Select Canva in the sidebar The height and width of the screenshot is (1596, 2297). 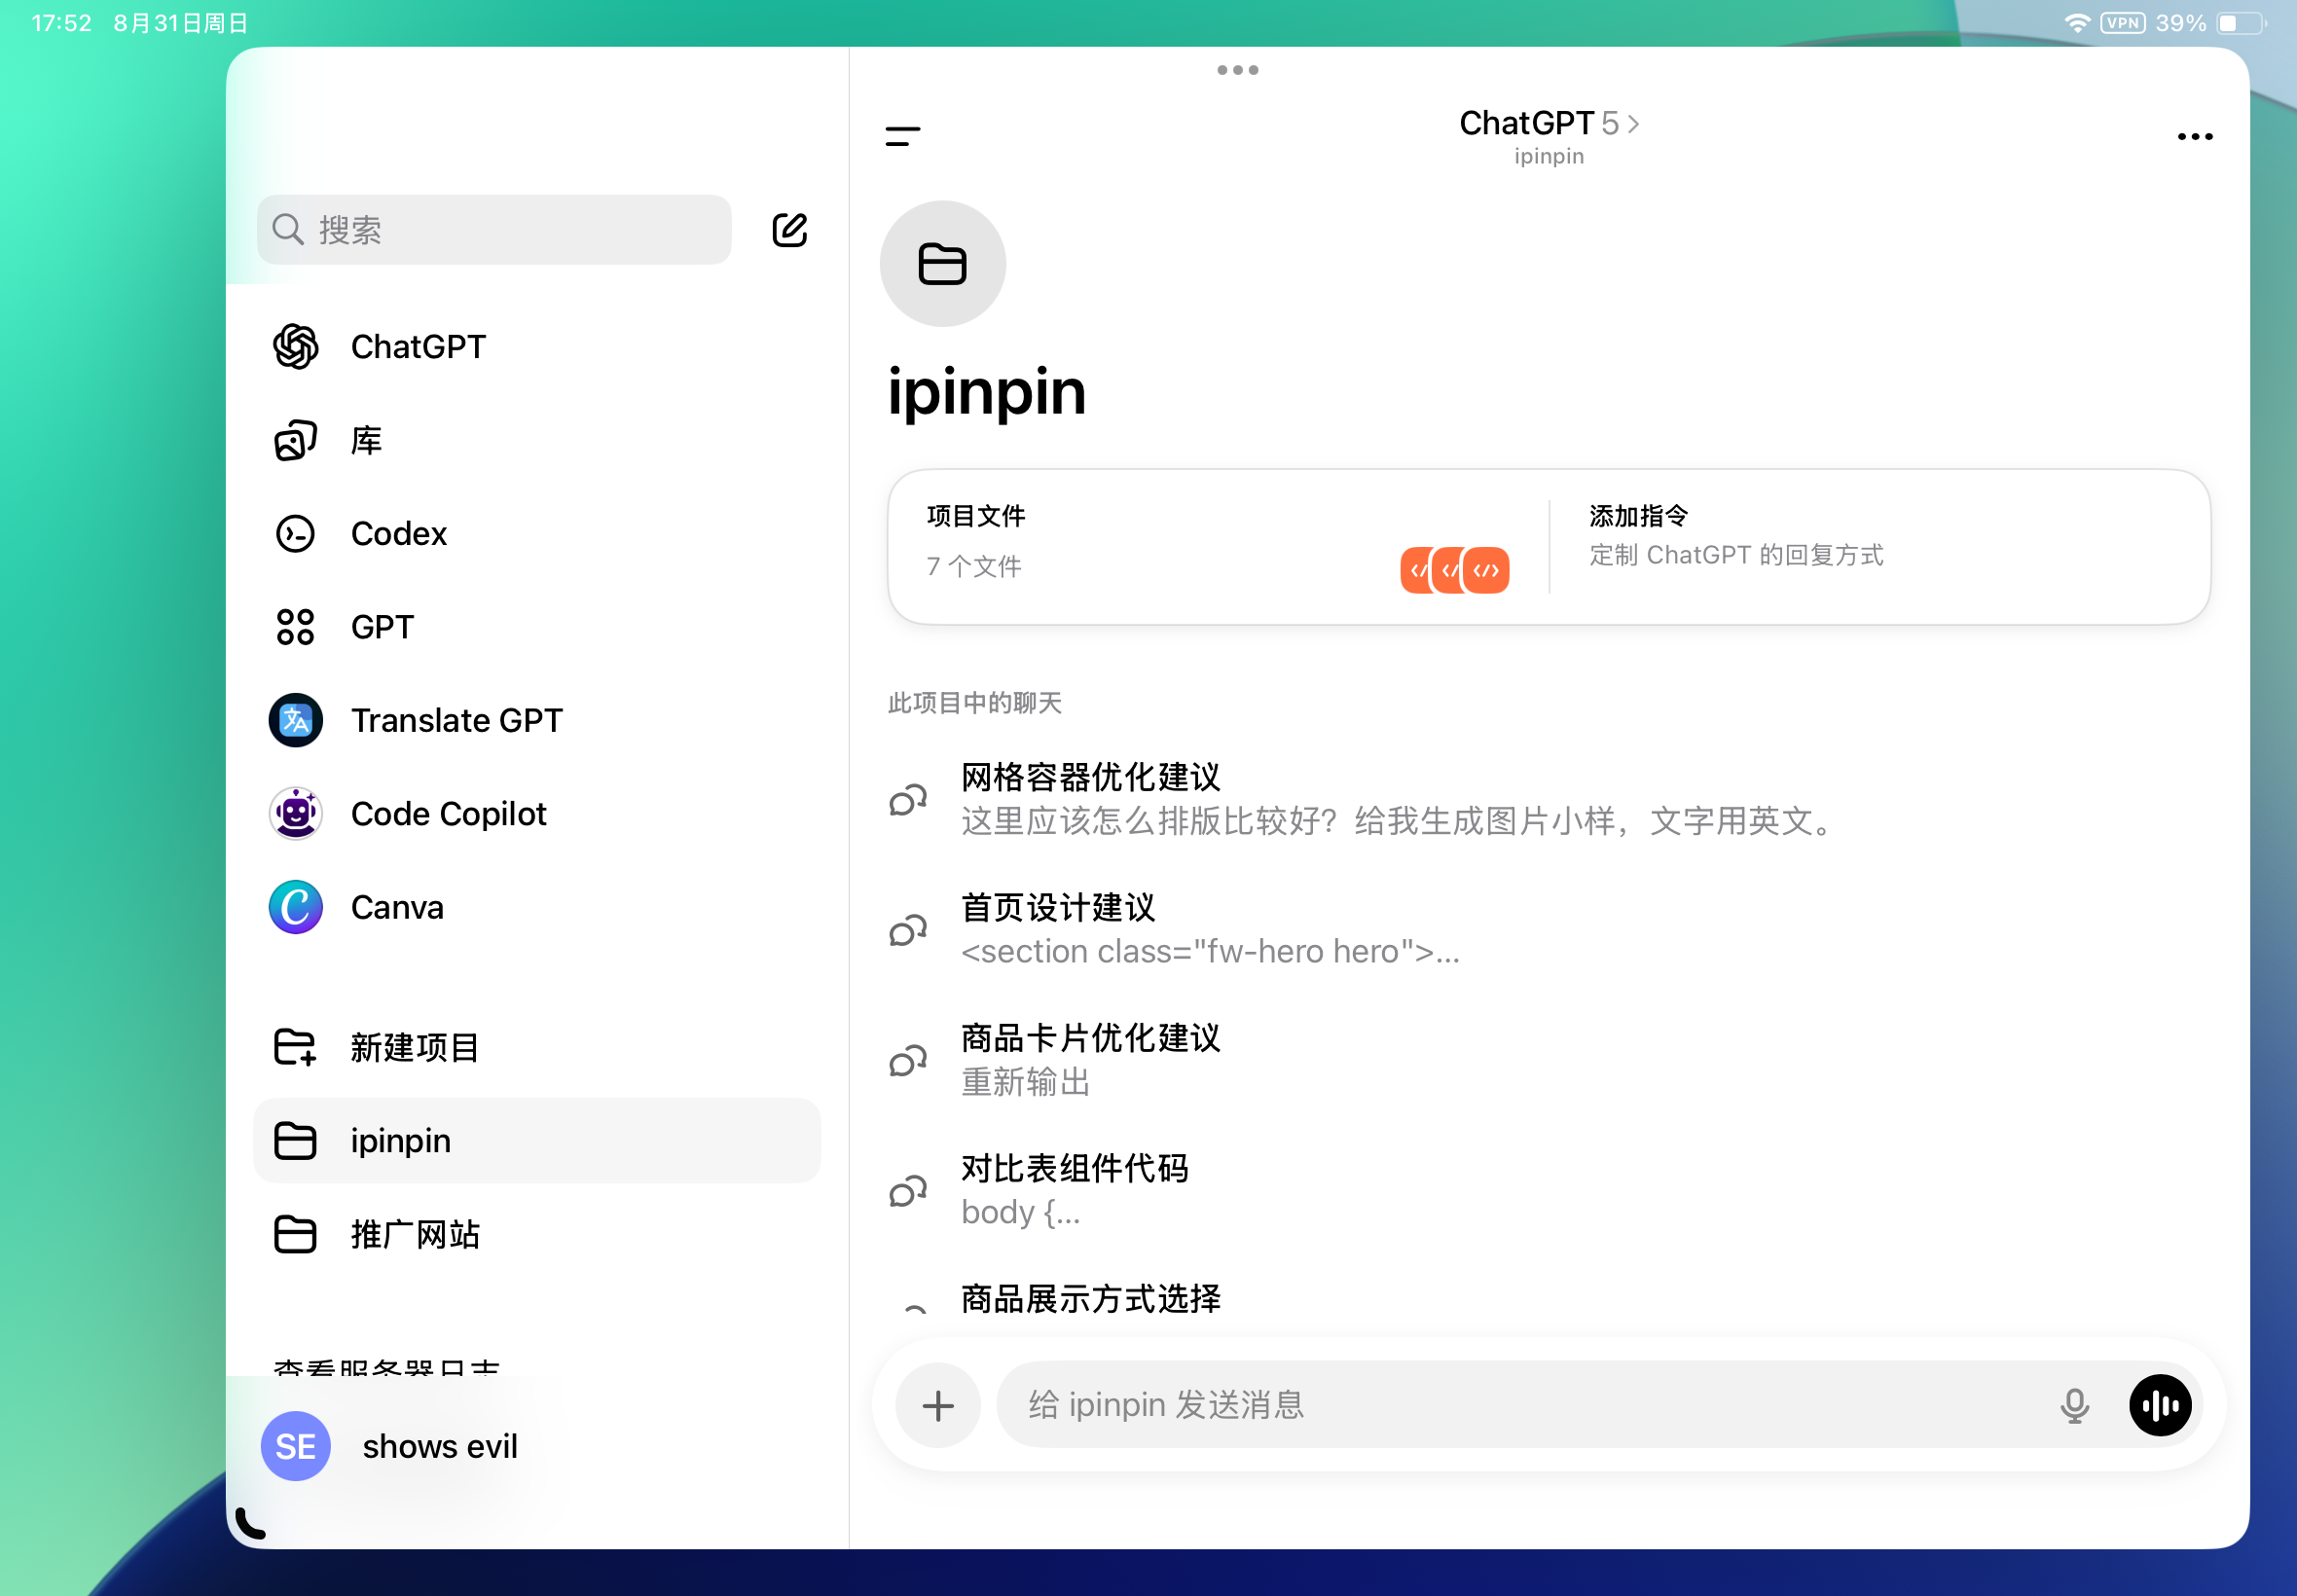tap(537, 907)
